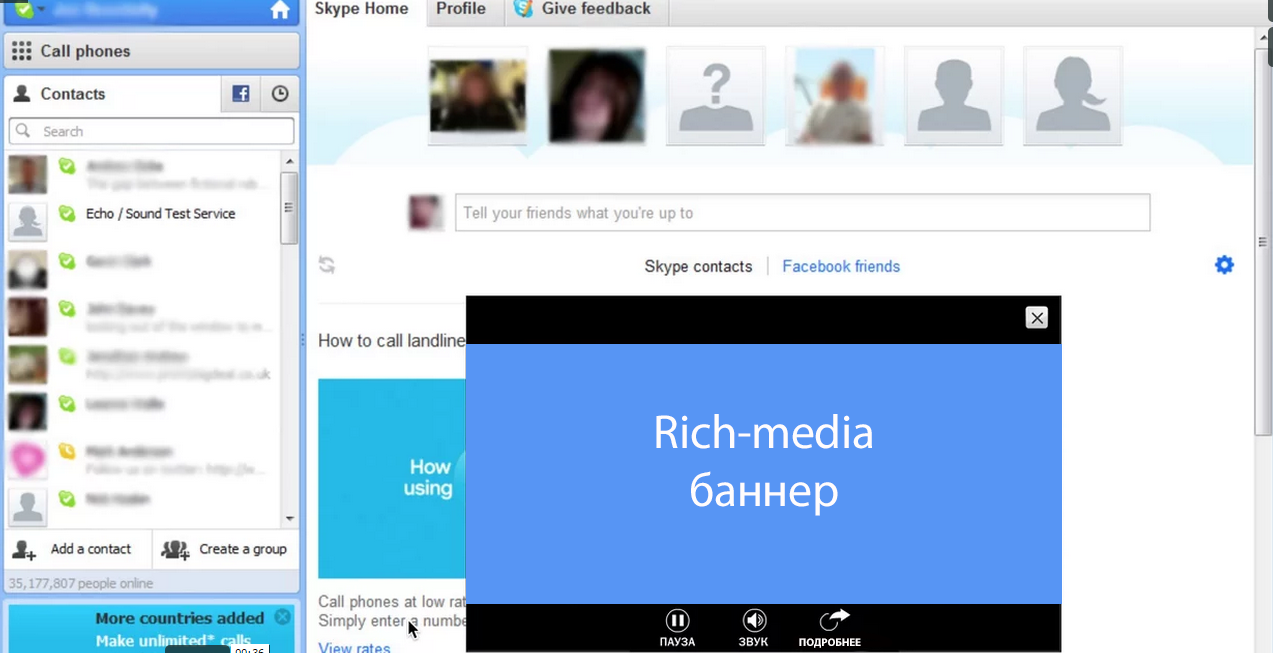This screenshot has width=1273, height=653.
Task: Click the 'Tell your friends what you're up to' box
Action: point(802,213)
